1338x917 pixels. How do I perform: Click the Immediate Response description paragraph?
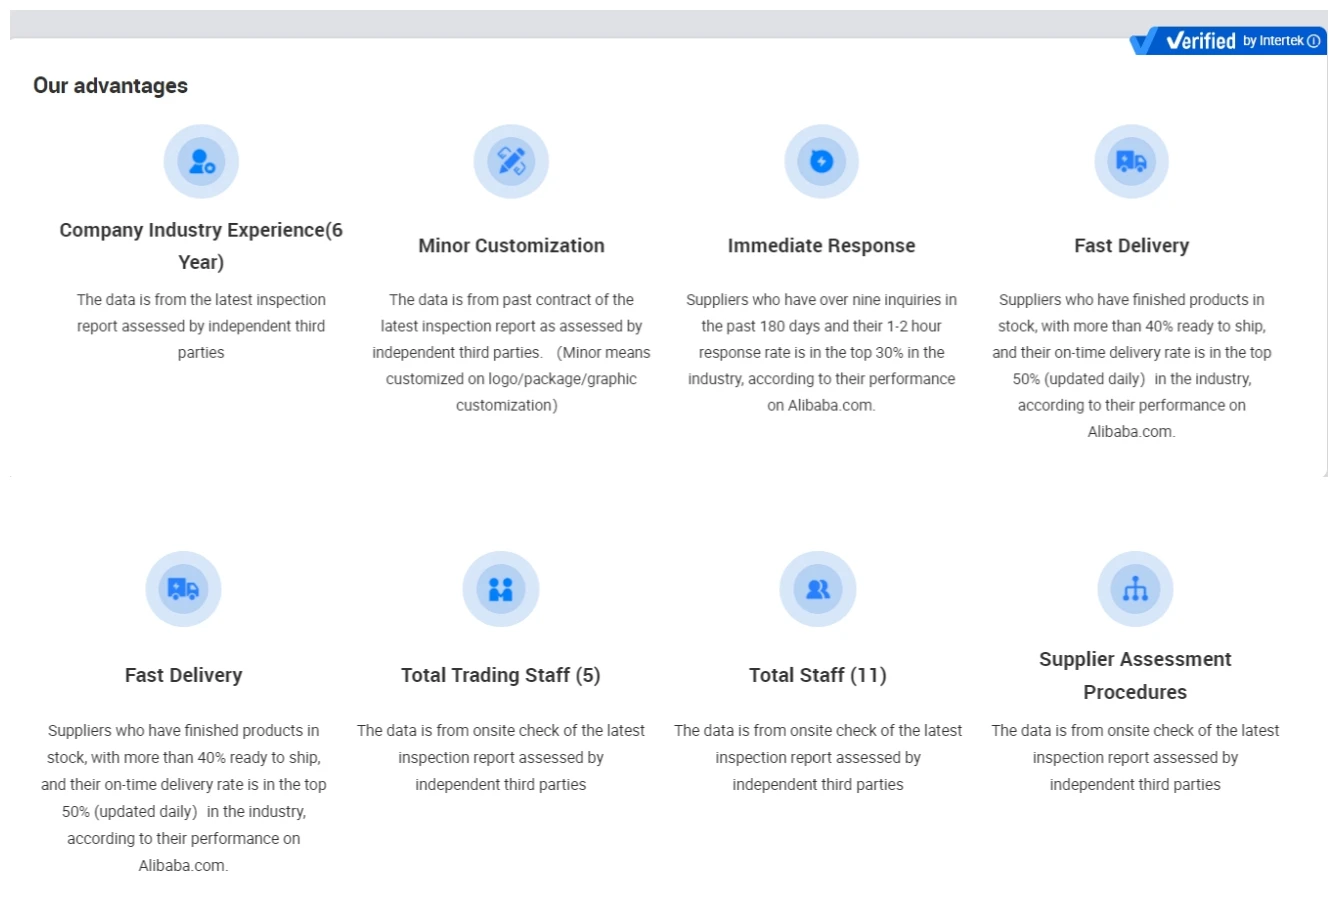[821, 352]
